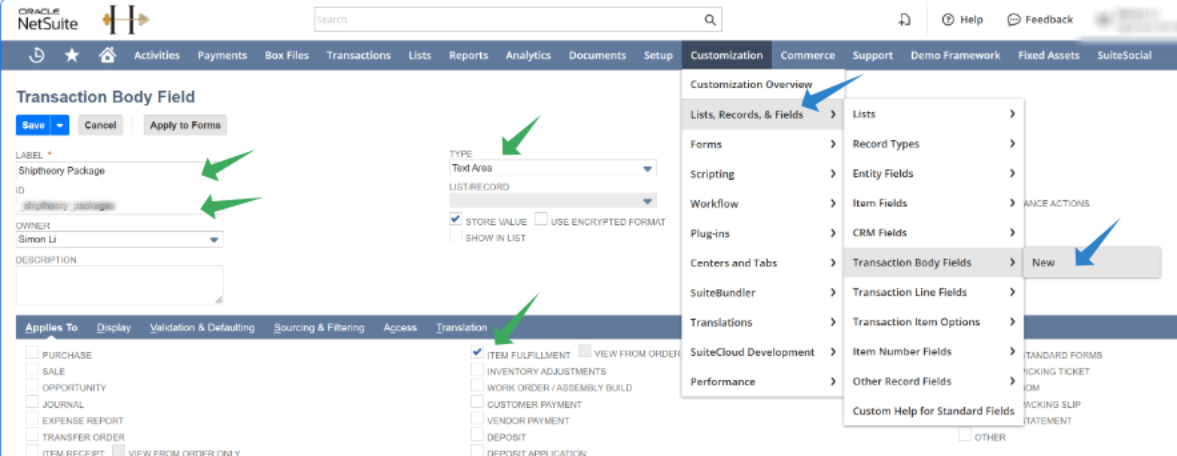Uncheck the Item Fulfillment checkbox
Image resolution: width=1177 pixels, height=456 pixels.
(477, 353)
